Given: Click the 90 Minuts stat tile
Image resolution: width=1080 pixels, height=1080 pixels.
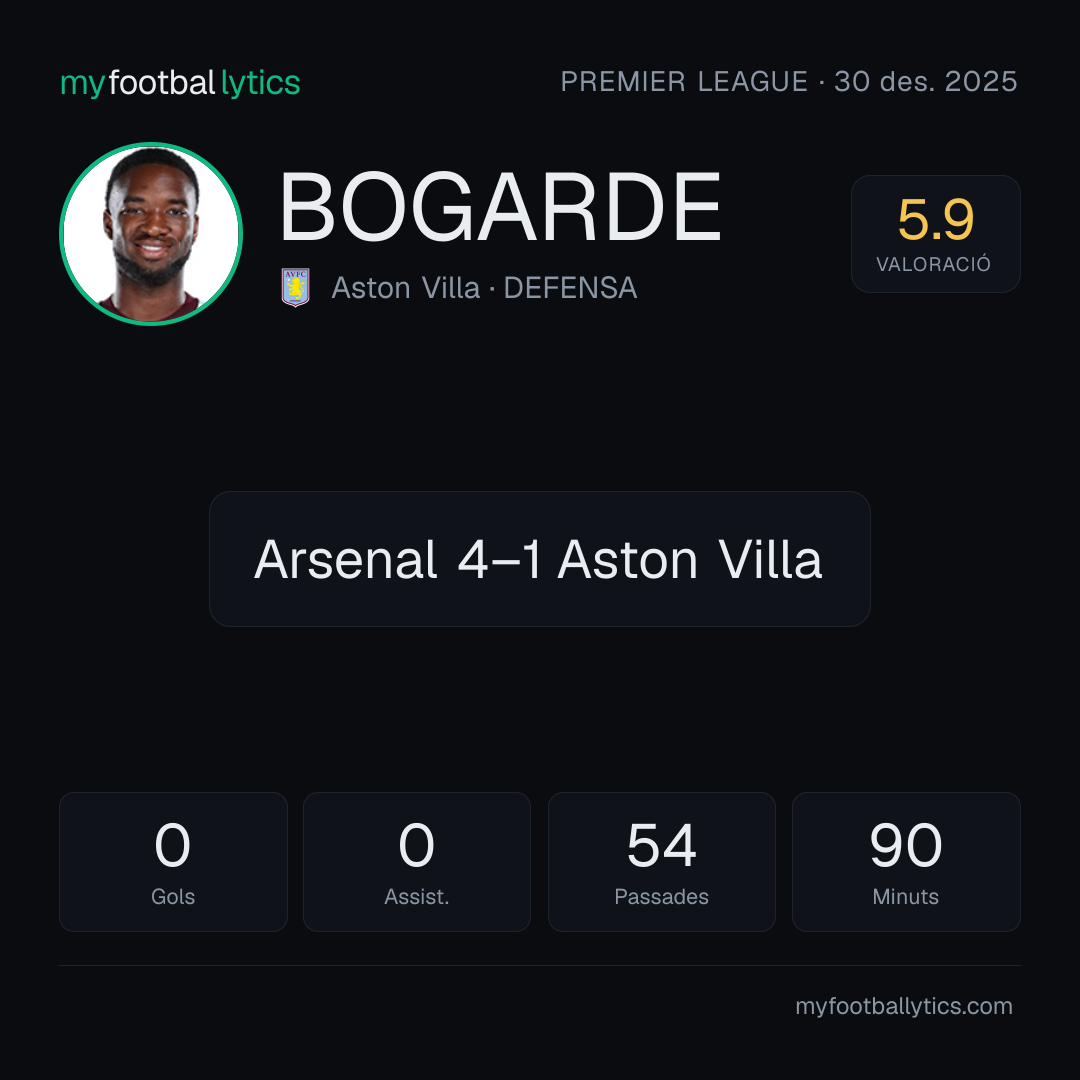Looking at the screenshot, I should (906, 862).
